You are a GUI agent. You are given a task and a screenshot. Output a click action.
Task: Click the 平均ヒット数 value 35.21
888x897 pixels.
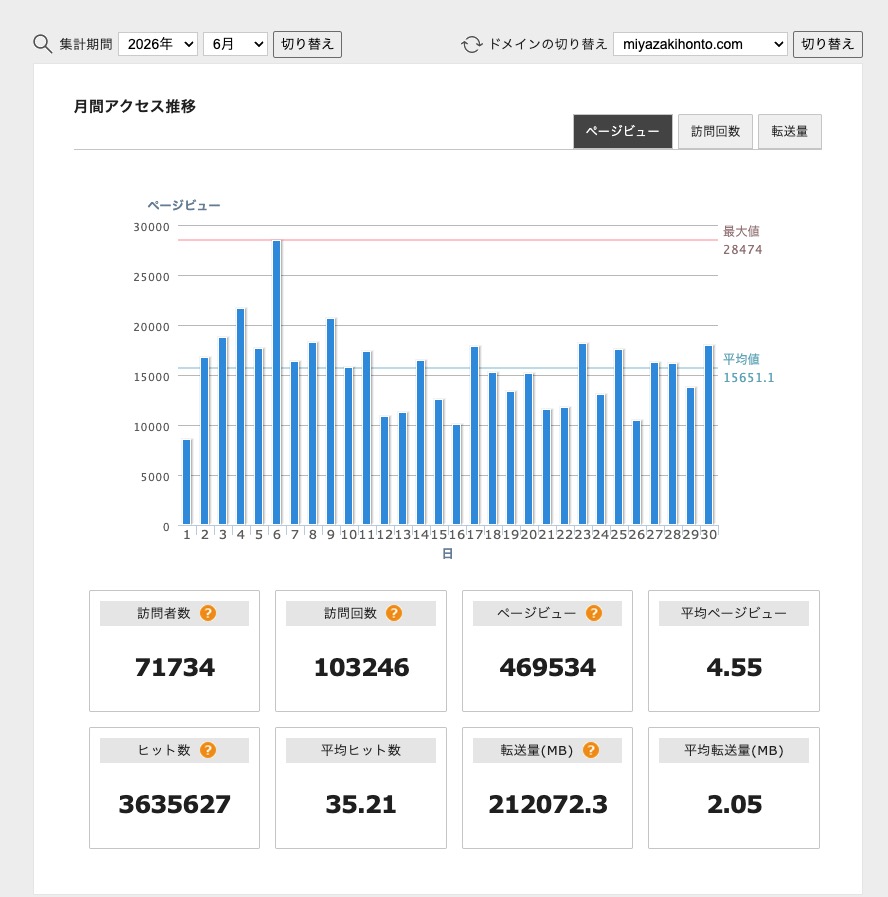360,804
